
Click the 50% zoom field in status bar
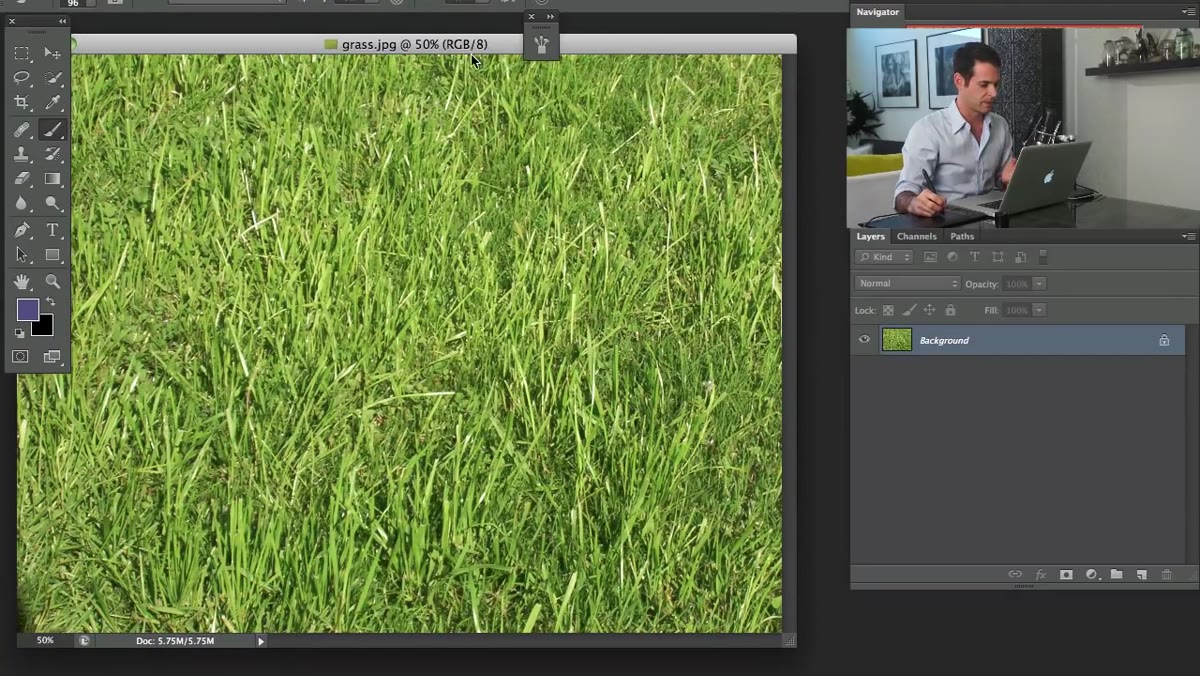click(x=45, y=641)
